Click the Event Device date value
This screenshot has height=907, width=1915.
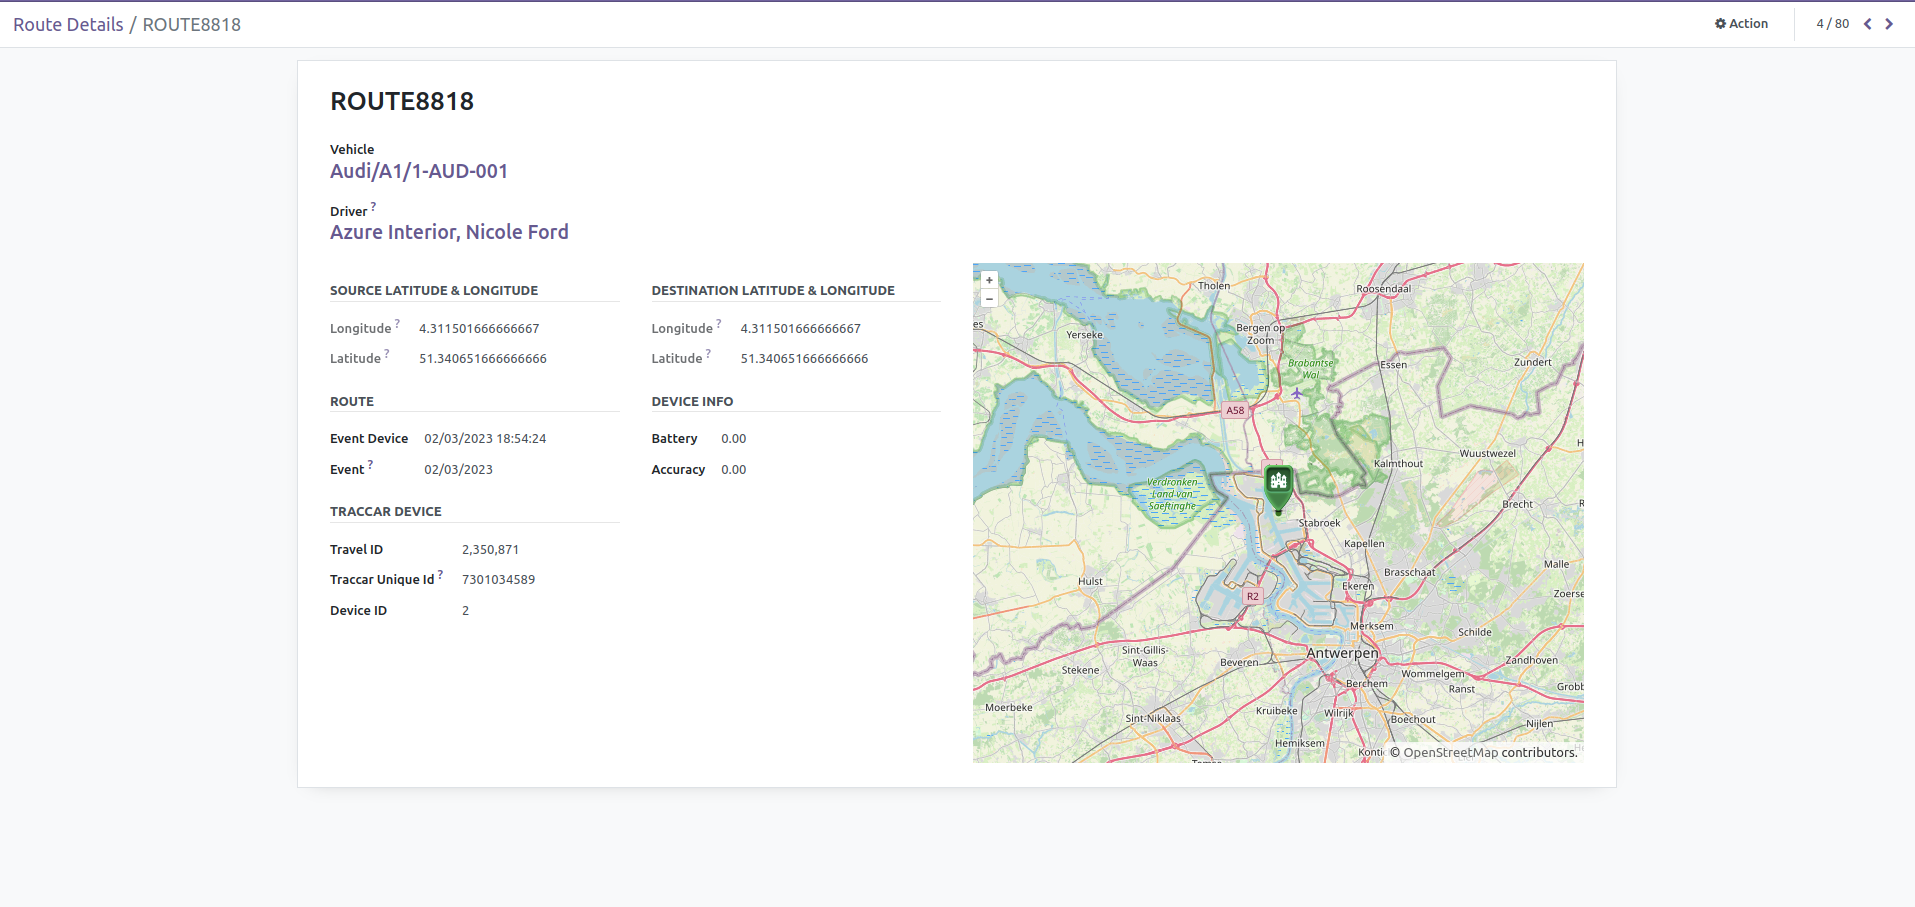pyautogui.click(x=485, y=439)
